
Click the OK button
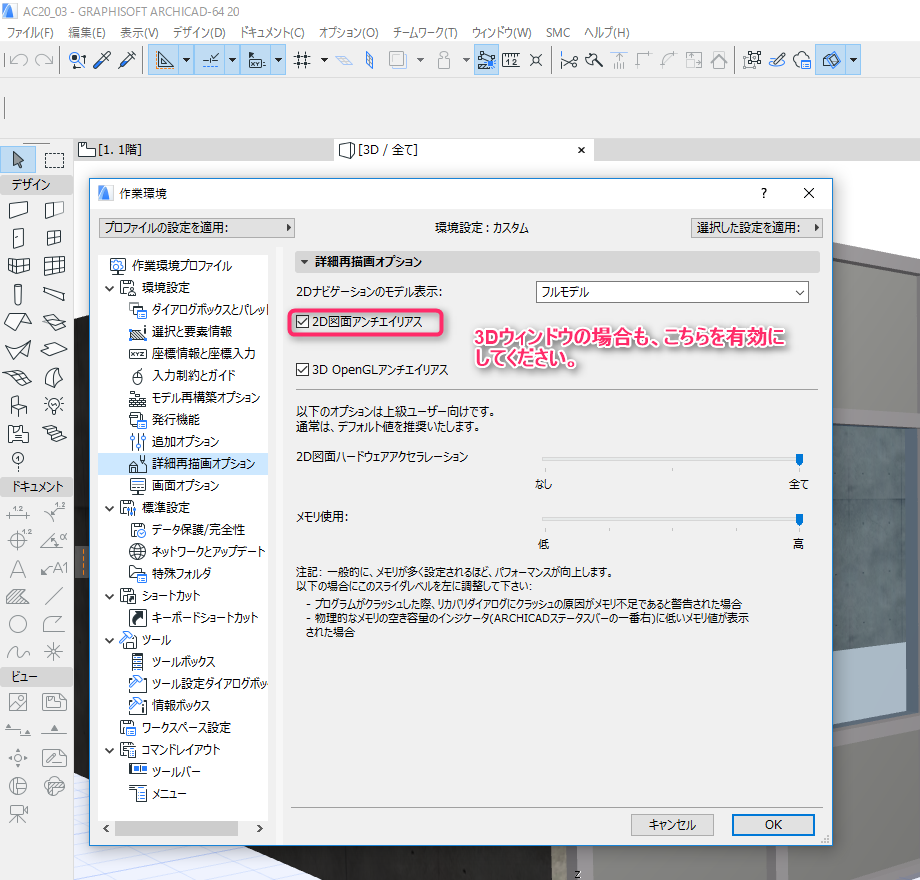pyautogui.click(x=773, y=825)
